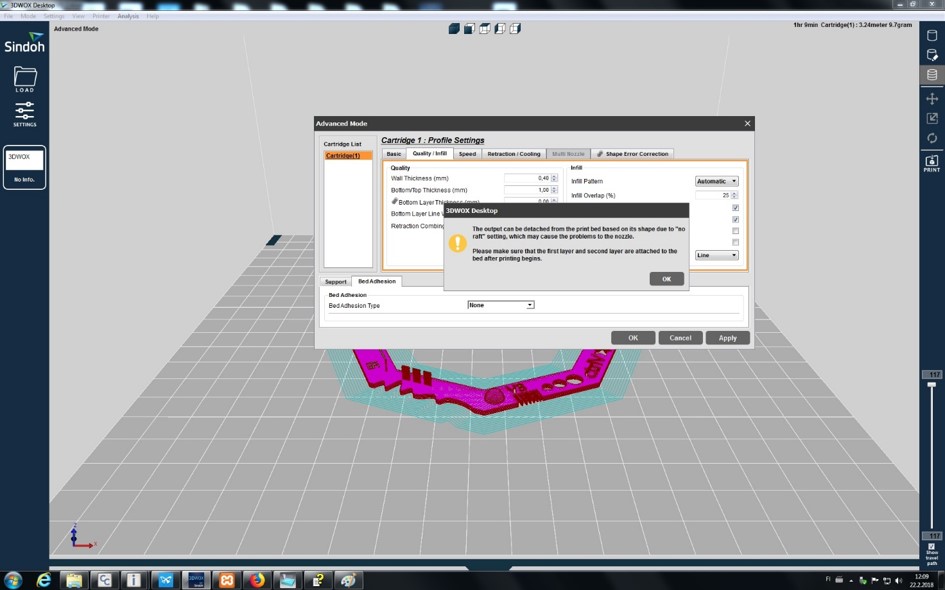Click Cancel in the Advanced Mode dialog
The width and height of the screenshot is (945, 590).
[680, 337]
